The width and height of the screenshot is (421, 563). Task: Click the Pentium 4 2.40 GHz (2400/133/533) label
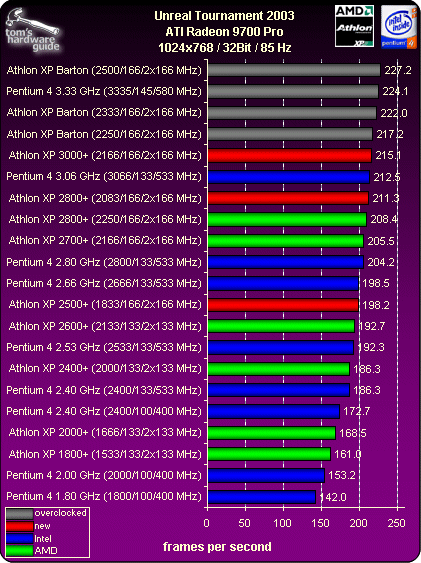[x=104, y=390]
